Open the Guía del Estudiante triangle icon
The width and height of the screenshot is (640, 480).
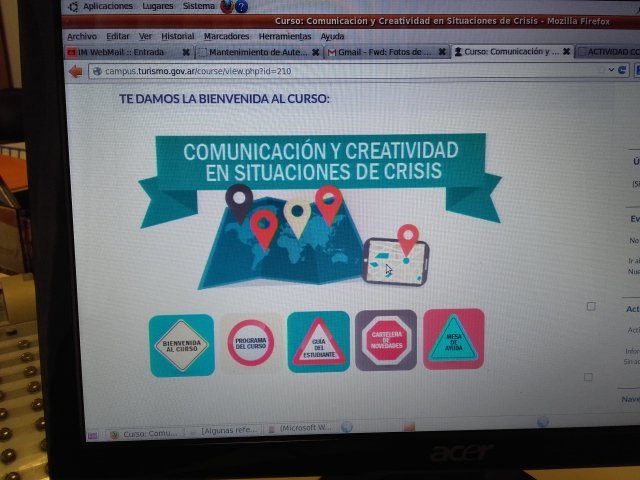[318, 342]
